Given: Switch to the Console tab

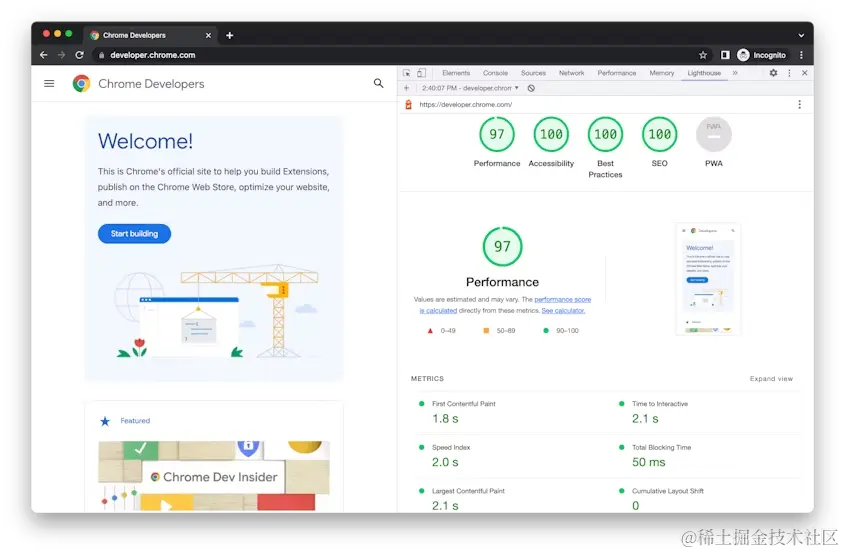Looking at the screenshot, I should click(495, 73).
